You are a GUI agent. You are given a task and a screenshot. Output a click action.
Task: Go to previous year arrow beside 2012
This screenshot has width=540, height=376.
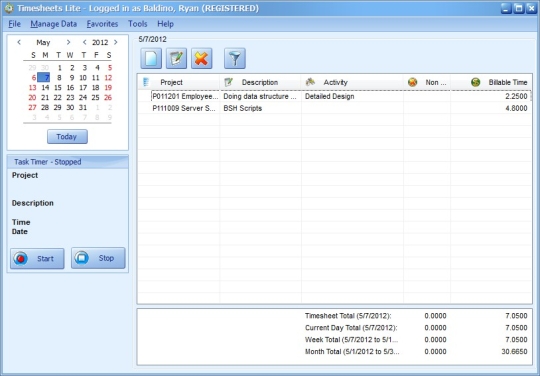(84, 42)
